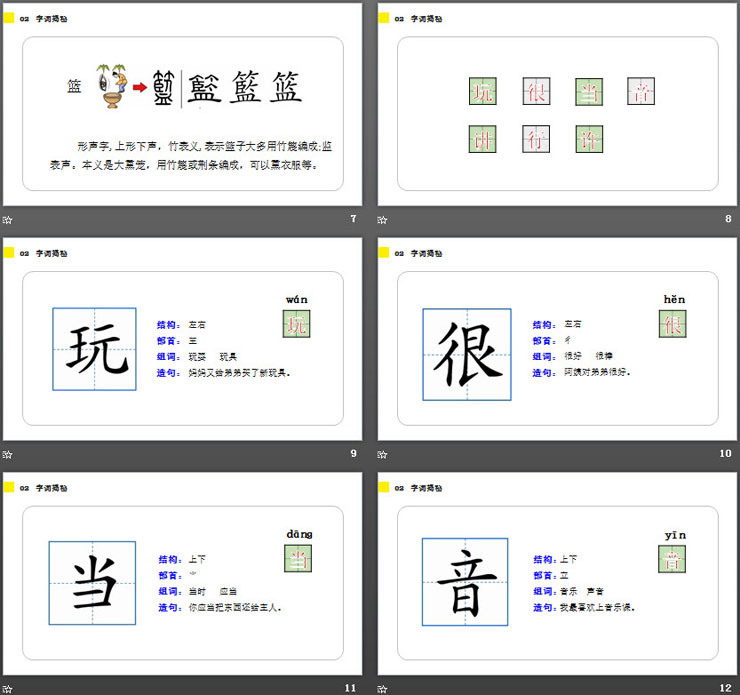Screen dimensions: 740x695
Task: Click the animation star icon below slide 10
Action: pos(383,454)
